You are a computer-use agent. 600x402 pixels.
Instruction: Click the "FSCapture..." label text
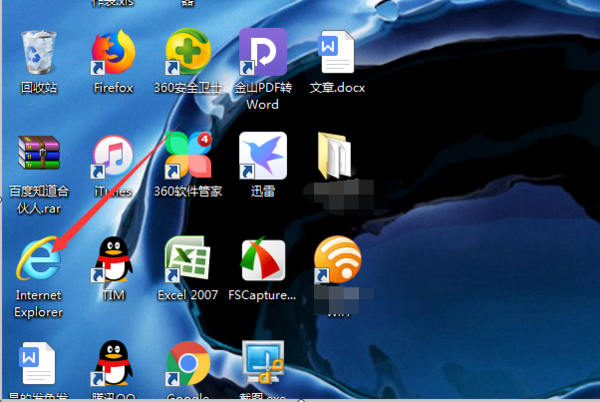click(x=262, y=295)
